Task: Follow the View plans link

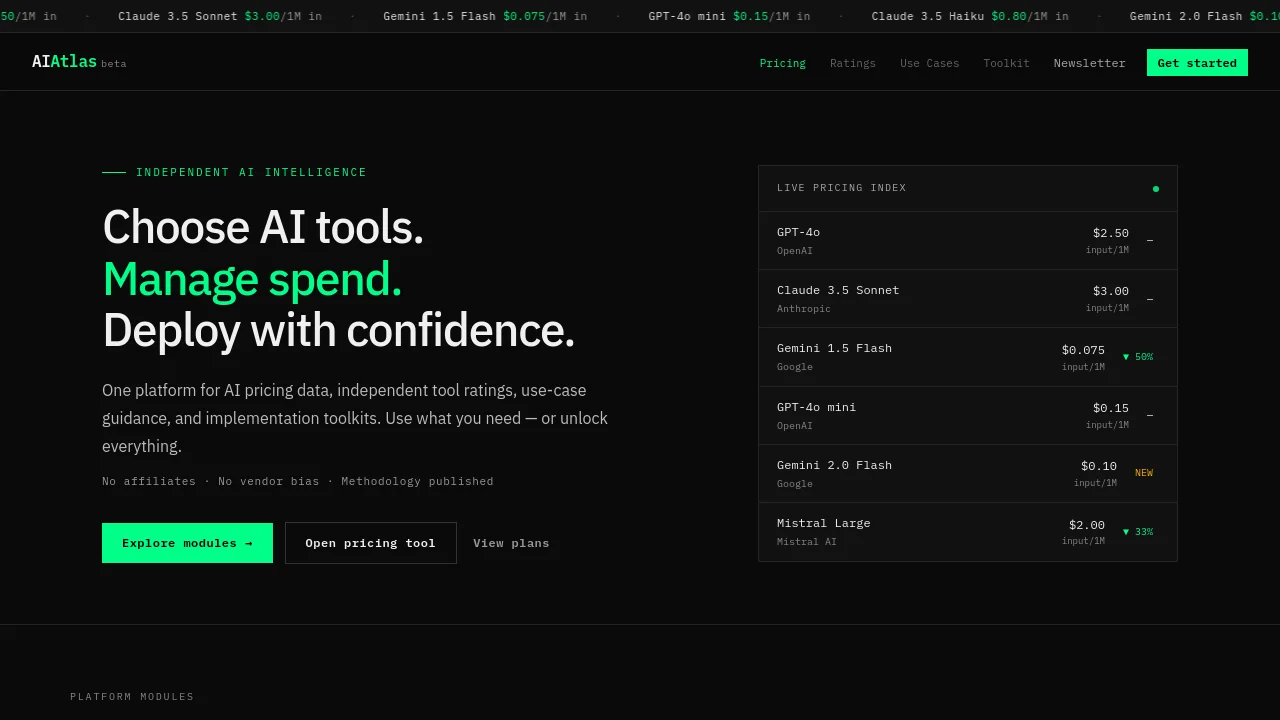Action: (511, 543)
